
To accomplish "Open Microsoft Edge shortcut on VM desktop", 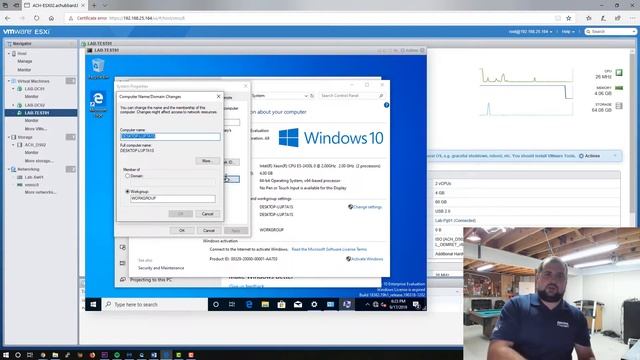I will (x=98, y=104).
